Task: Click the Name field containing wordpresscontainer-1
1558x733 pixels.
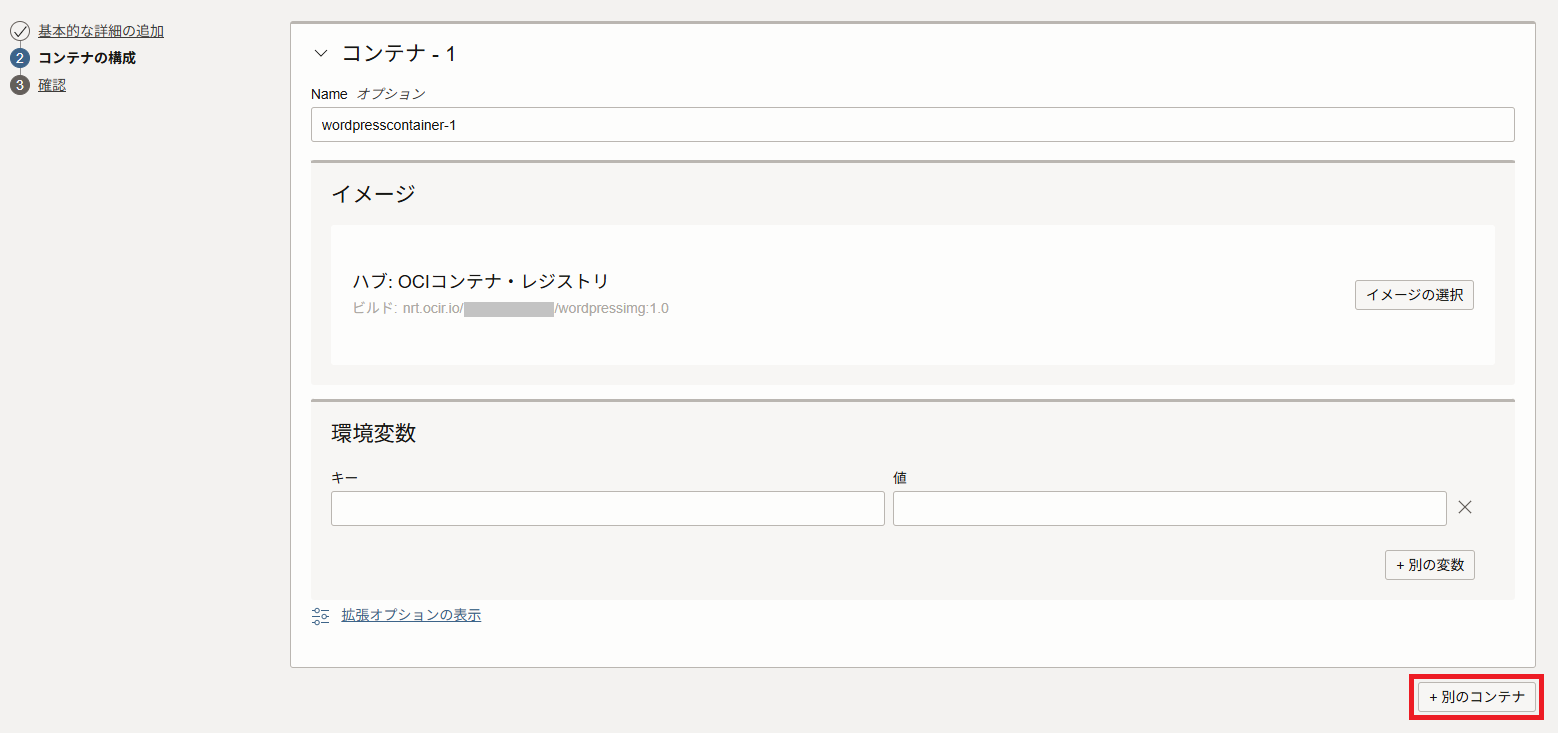Action: [x=912, y=125]
